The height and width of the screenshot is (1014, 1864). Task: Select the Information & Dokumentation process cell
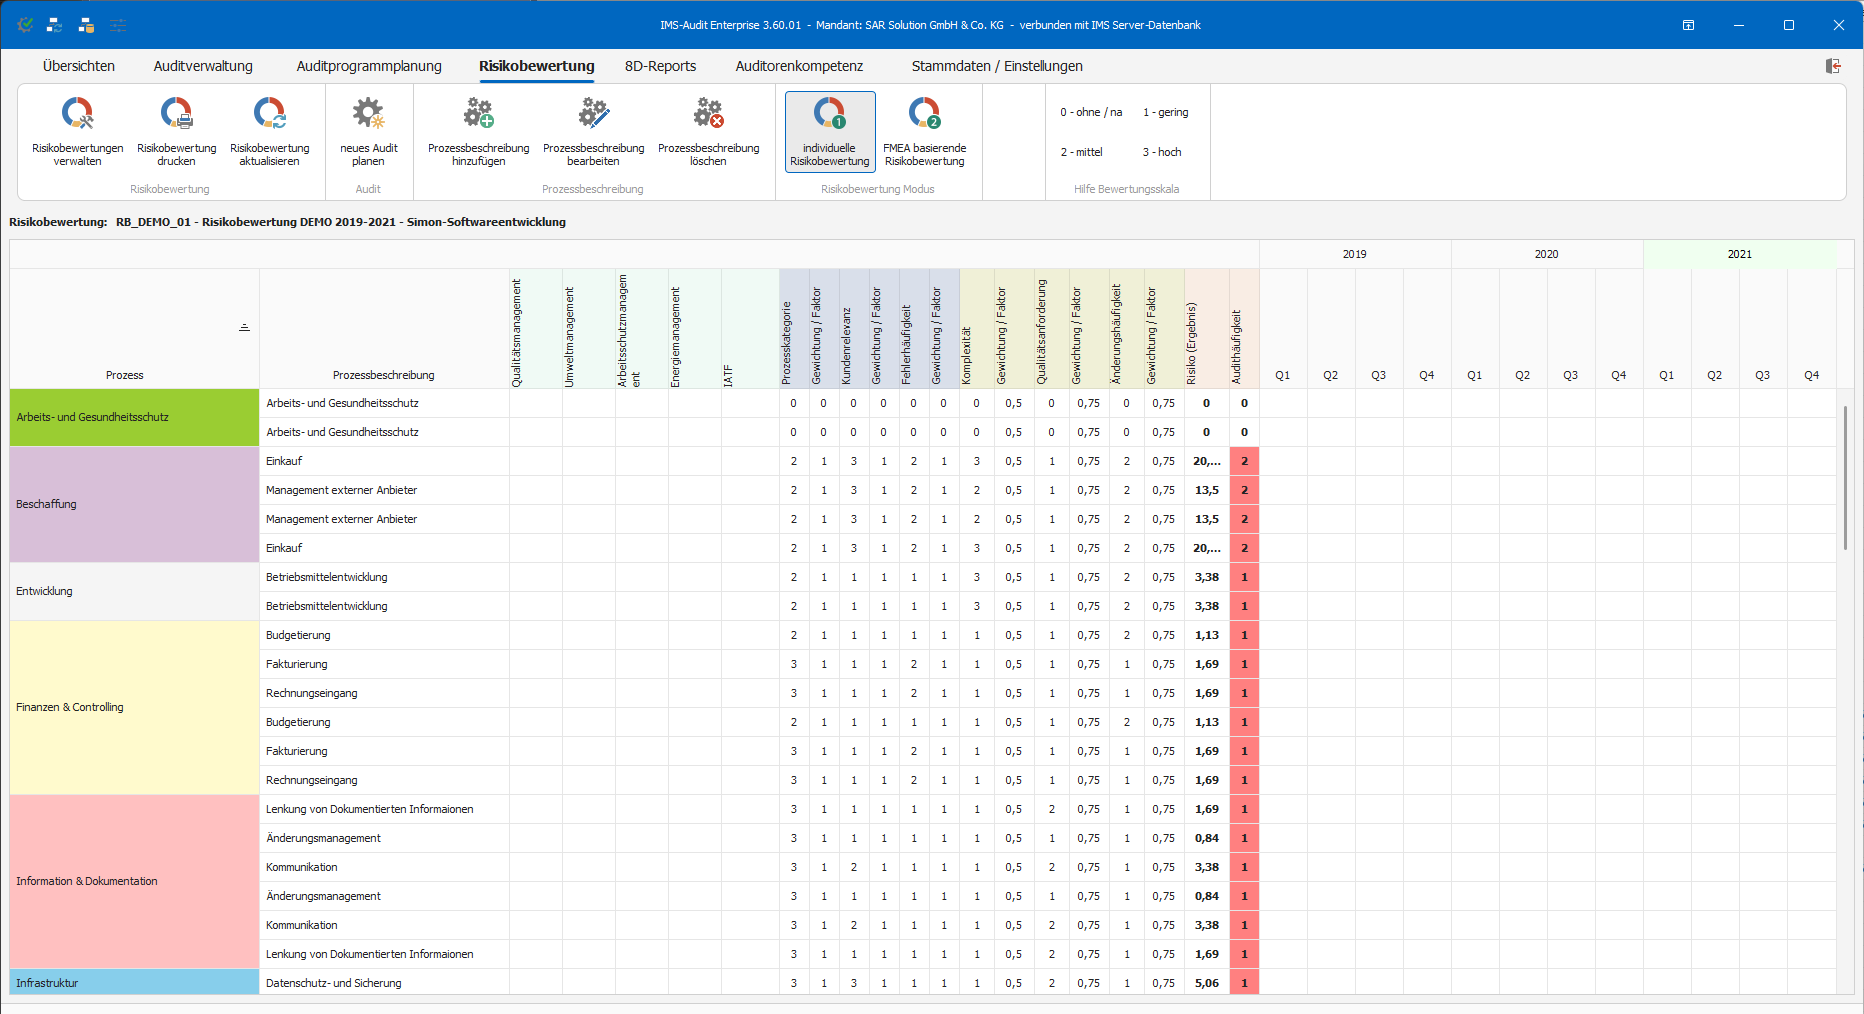134,881
